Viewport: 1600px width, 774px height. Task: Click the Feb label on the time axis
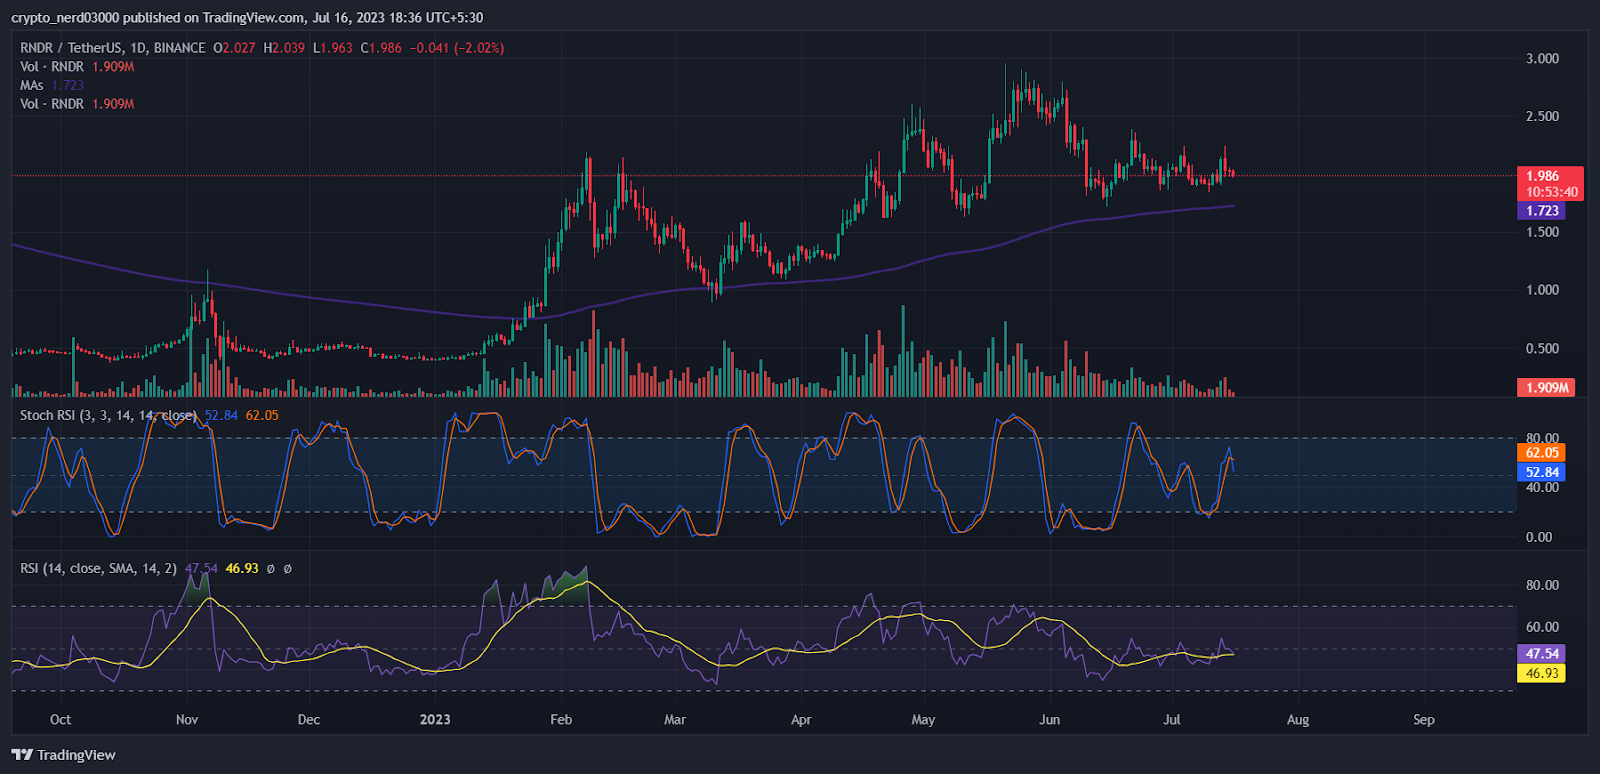point(561,720)
